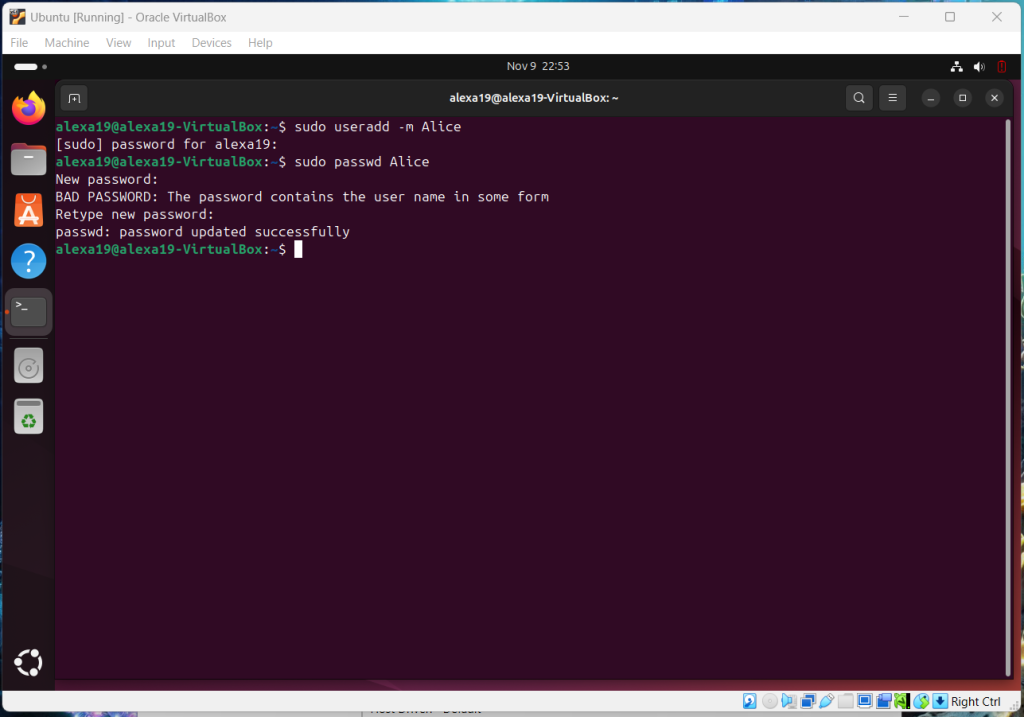Image resolution: width=1024 pixels, height=717 pixels.
Task: Click the terminal search button
Action: [x=859, y=98]
